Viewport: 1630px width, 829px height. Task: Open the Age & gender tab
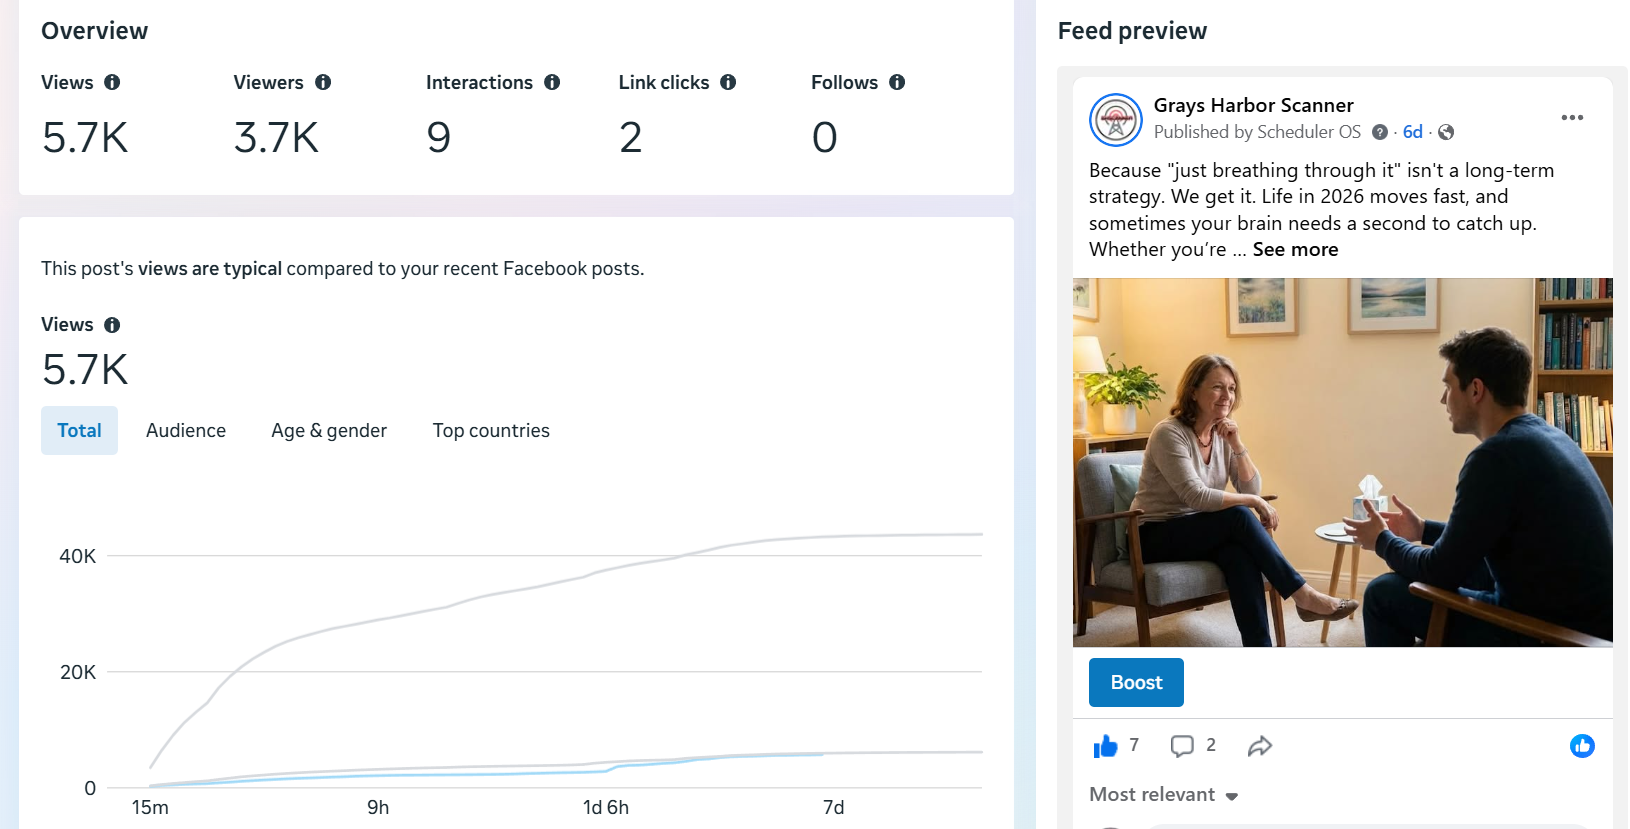329,431
